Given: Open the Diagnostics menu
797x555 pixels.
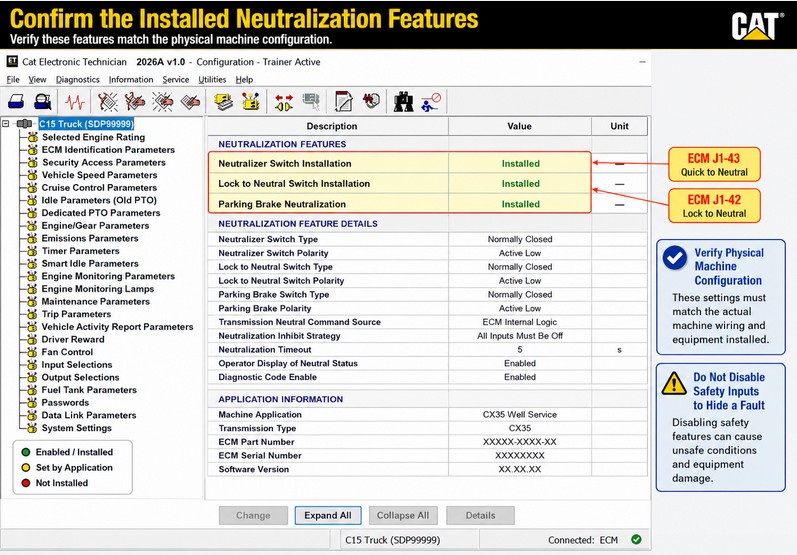Looking at the screenshot, I should pyautogui.click(x=78, y=79).
